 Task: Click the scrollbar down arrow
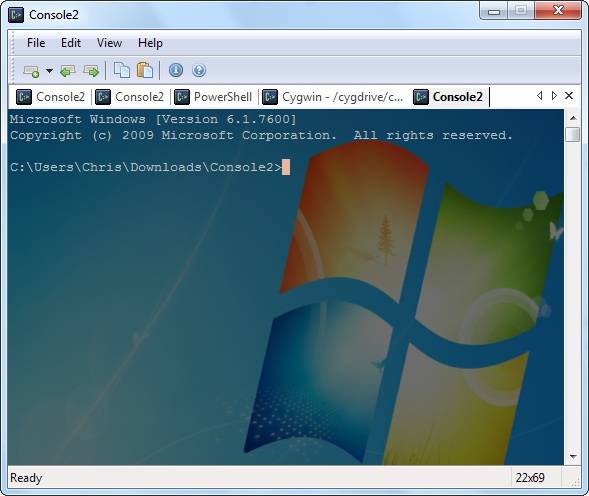click(573, 457)
